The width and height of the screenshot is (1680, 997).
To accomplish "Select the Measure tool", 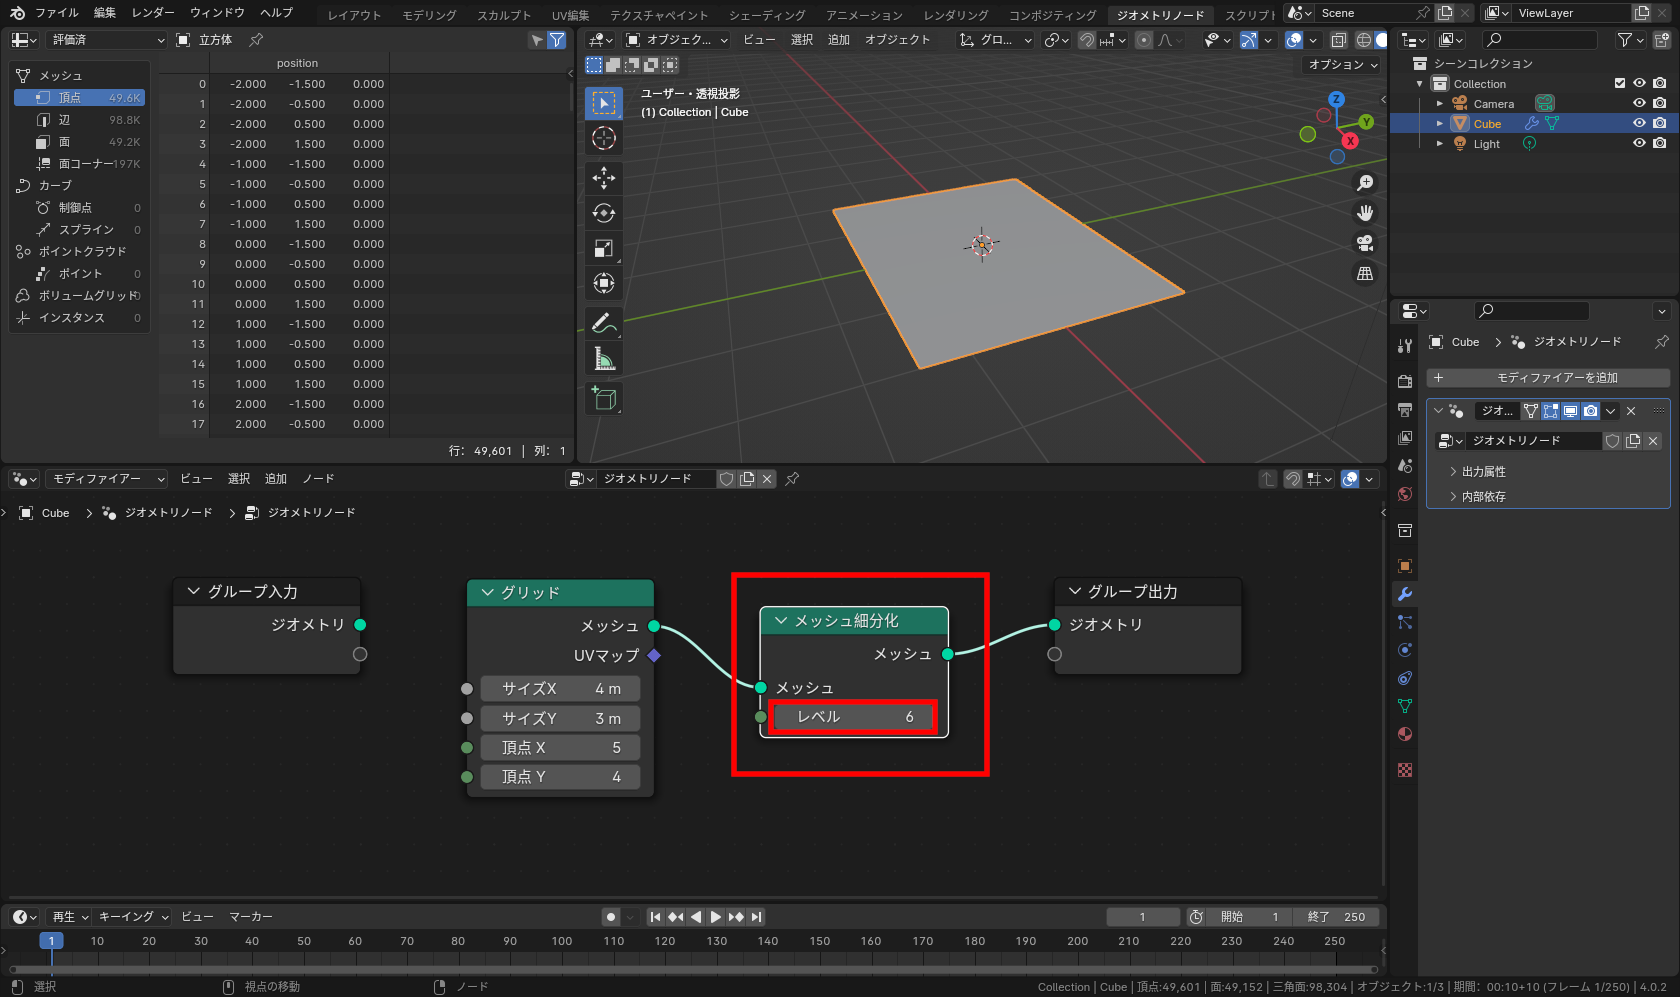I will pyautogui.click(x=604, y=357).
